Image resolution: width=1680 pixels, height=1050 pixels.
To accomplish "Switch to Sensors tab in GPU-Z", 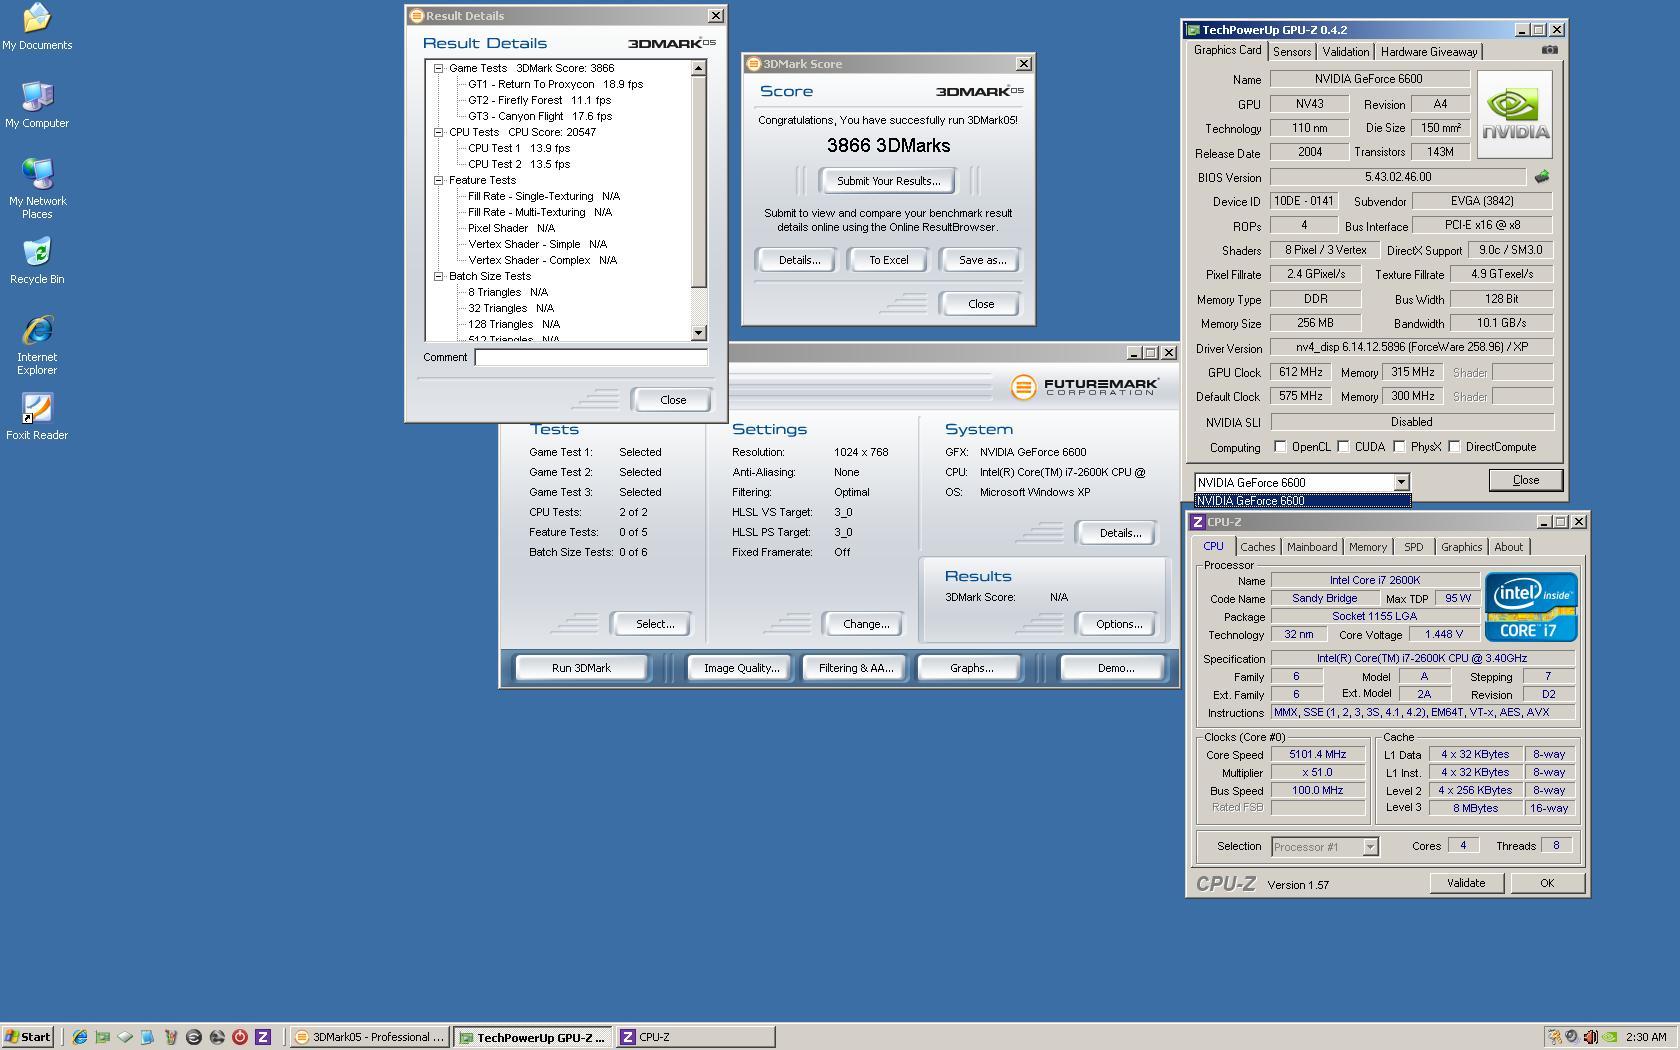I will (x=1292, y=52).
